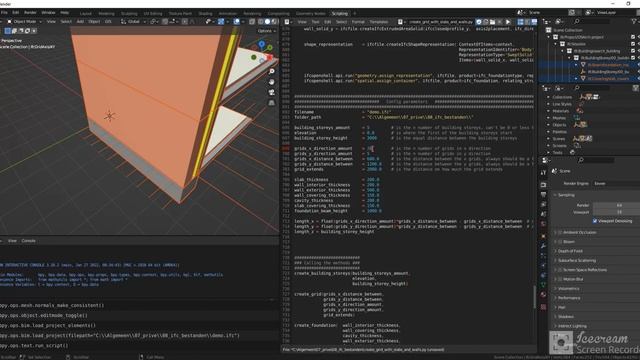Toggle camera view gizmo icon
The height and width of the screenshot is (360, 640).
point(272,92)
